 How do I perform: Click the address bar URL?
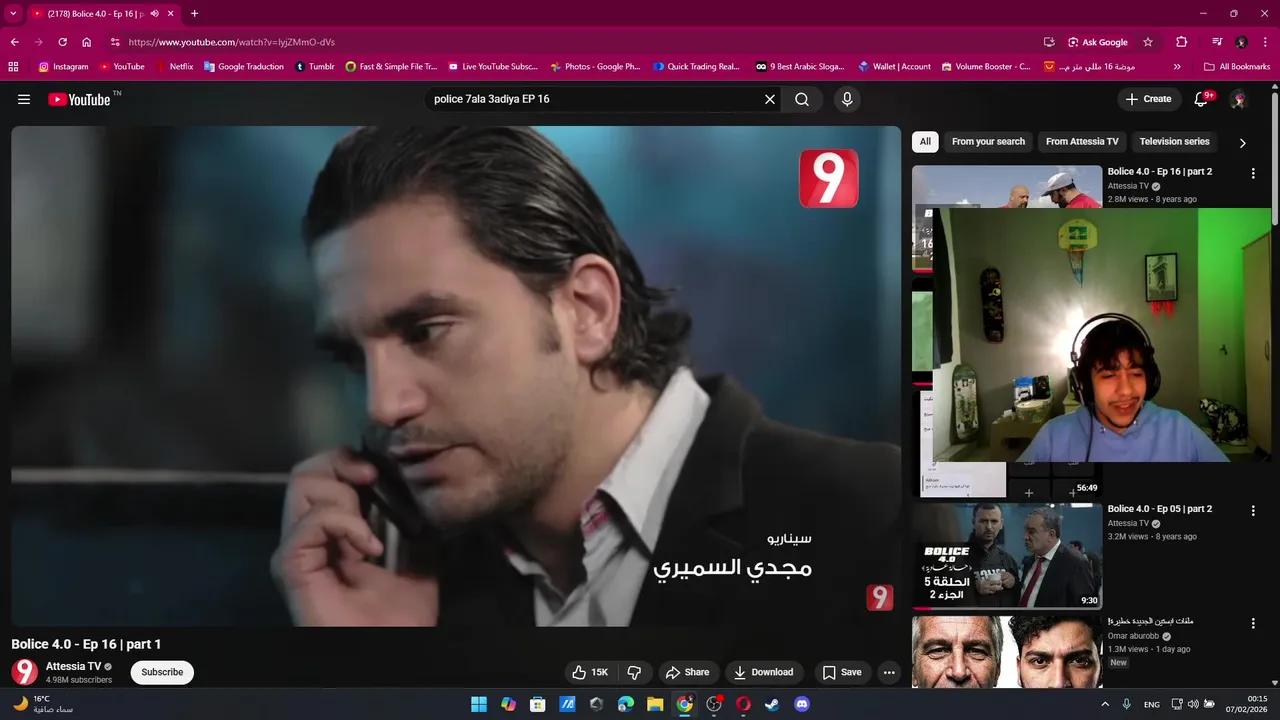point(232,42)
